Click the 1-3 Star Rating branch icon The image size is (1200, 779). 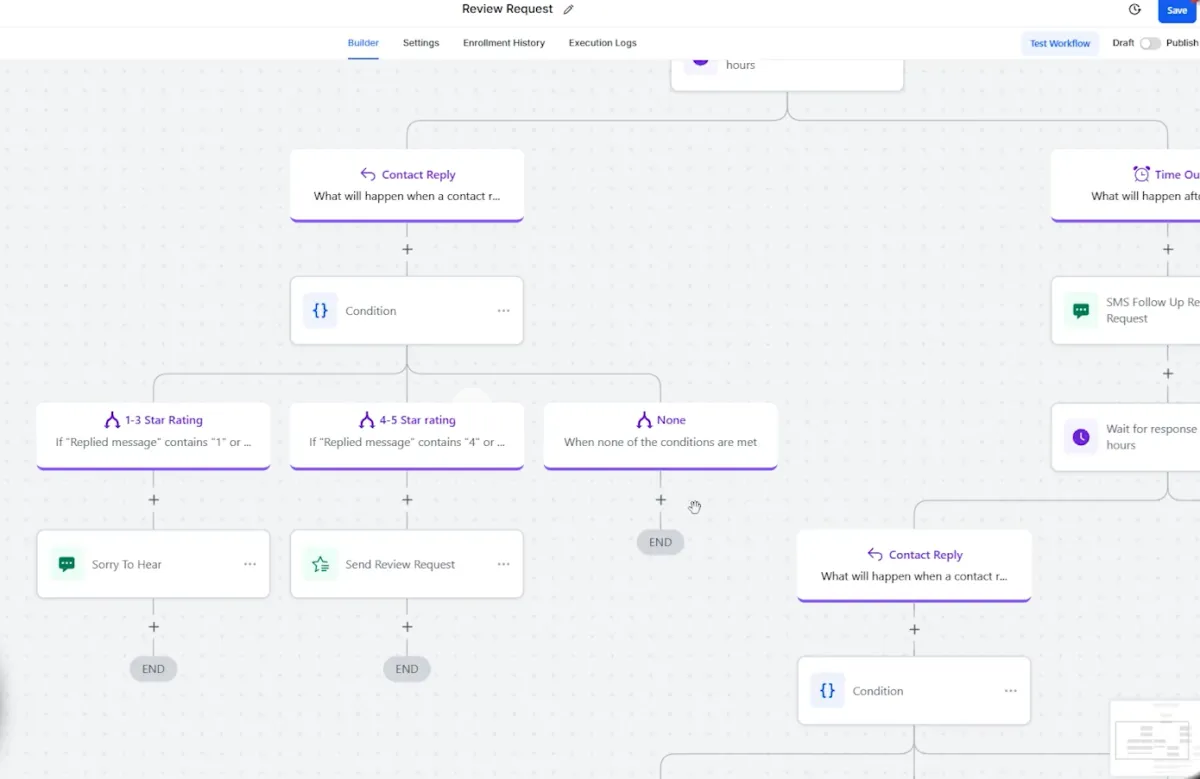tap(112, 420)
